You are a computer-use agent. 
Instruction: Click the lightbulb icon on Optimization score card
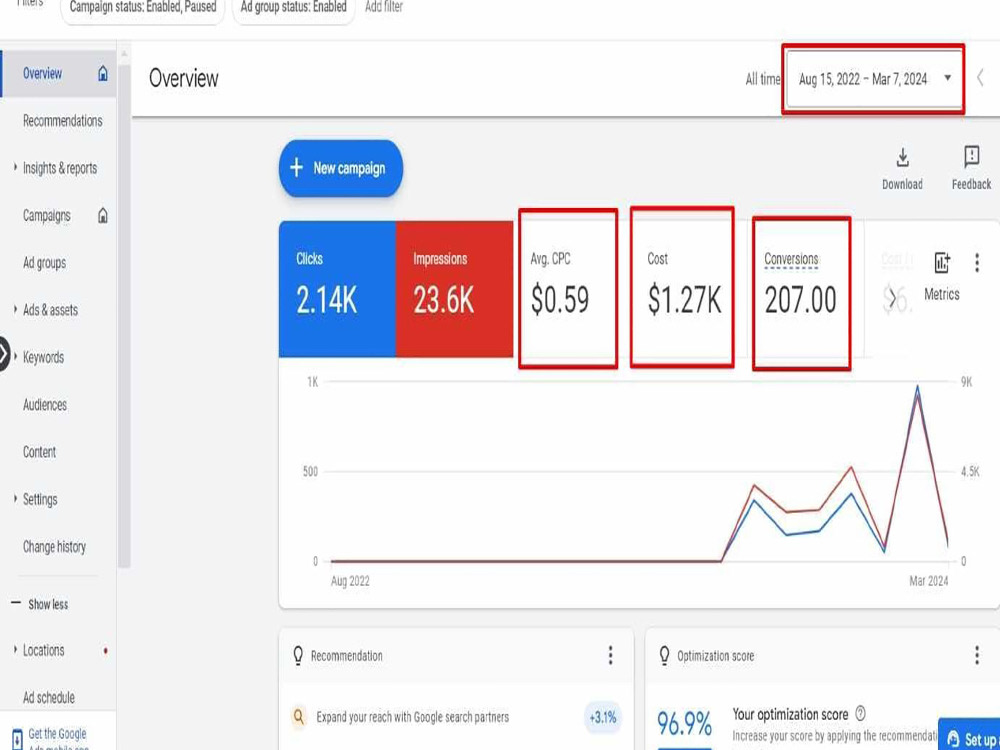click(664, 656)
